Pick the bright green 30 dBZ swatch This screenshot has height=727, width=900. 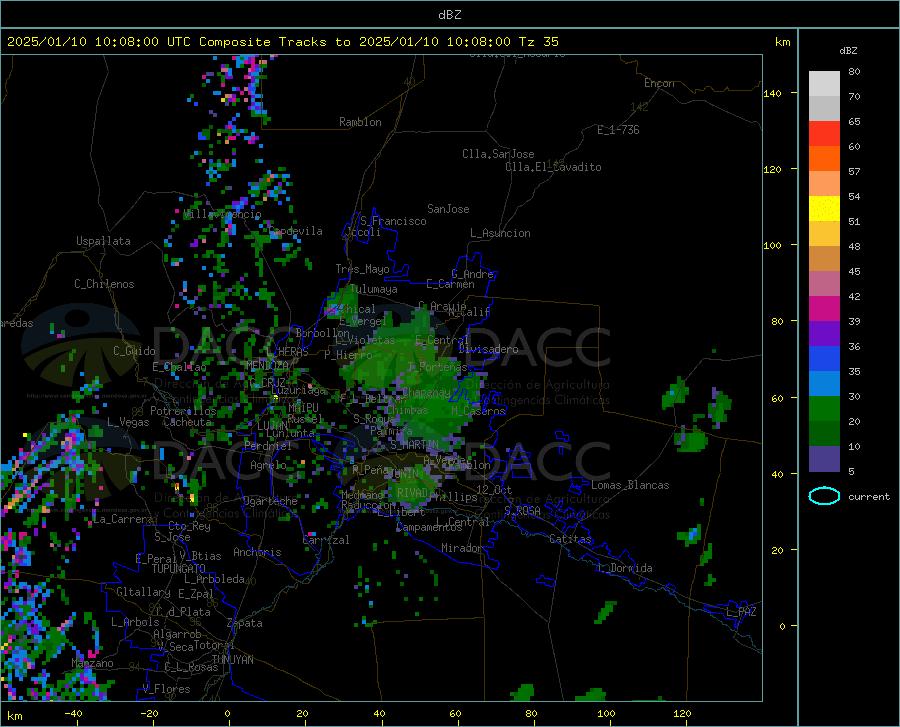click(x=824, y=409)
